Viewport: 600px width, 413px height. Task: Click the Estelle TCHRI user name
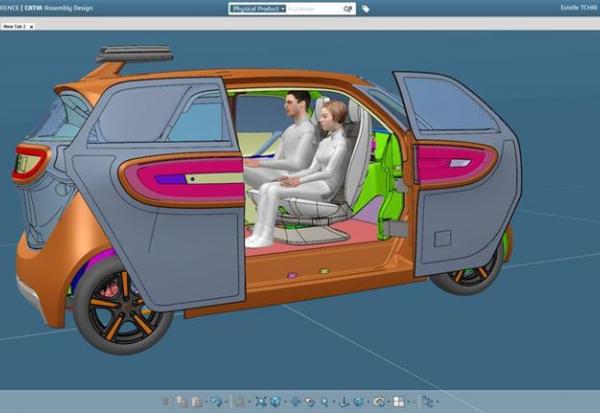(577, 8)
